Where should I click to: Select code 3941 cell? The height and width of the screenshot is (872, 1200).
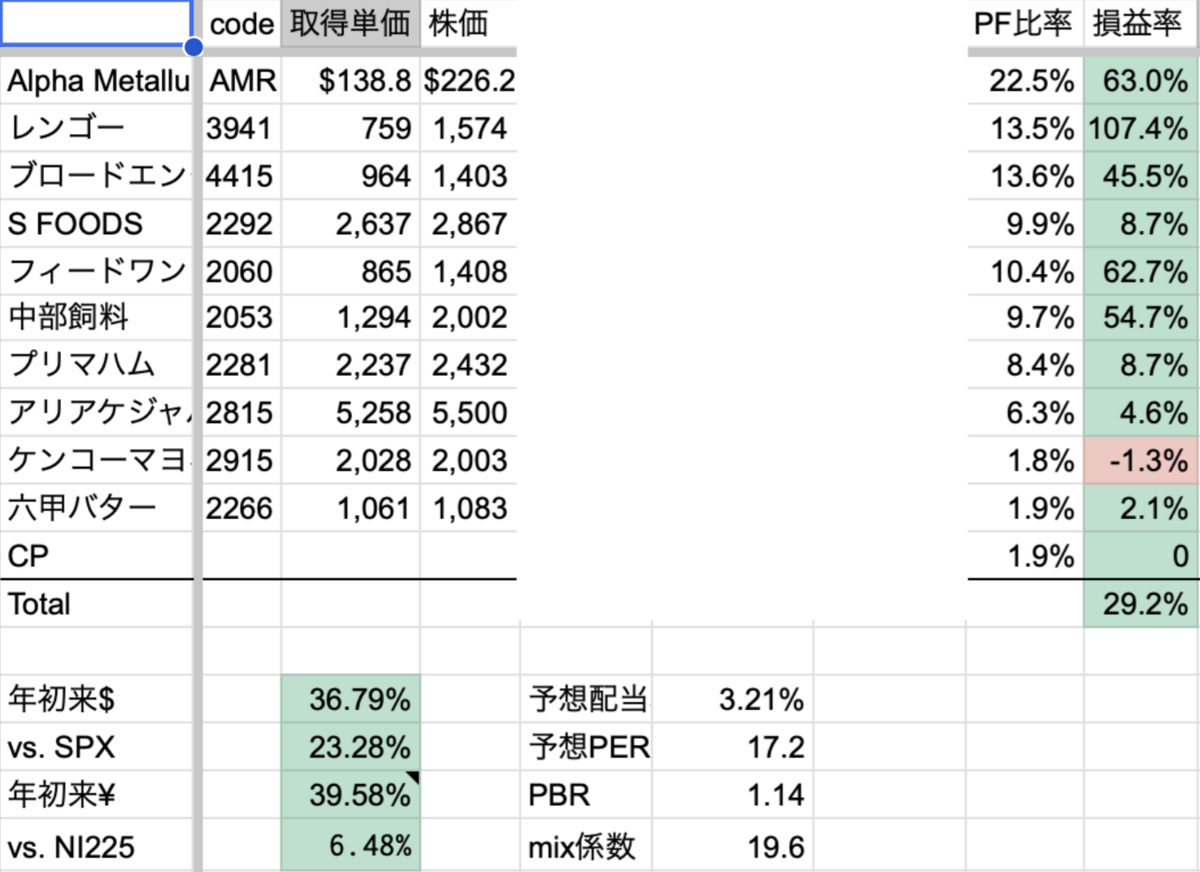[242, 128]
